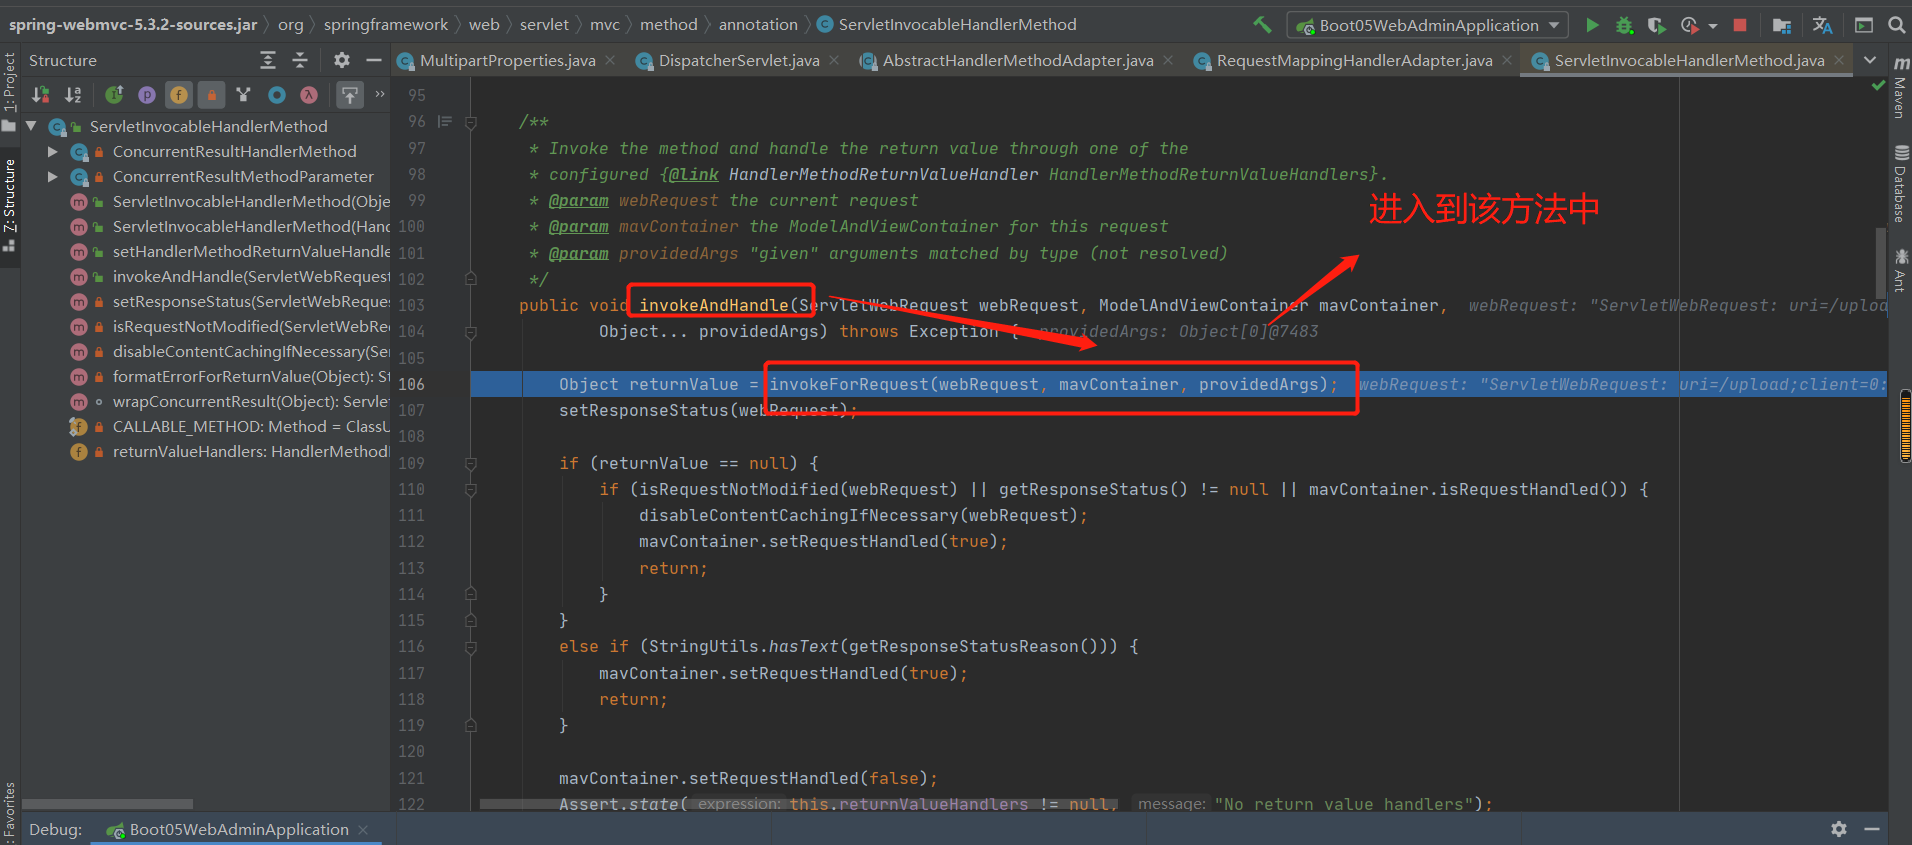
Task: Expand all nodes in the Structure panel
Action: [x=268, y=61]
